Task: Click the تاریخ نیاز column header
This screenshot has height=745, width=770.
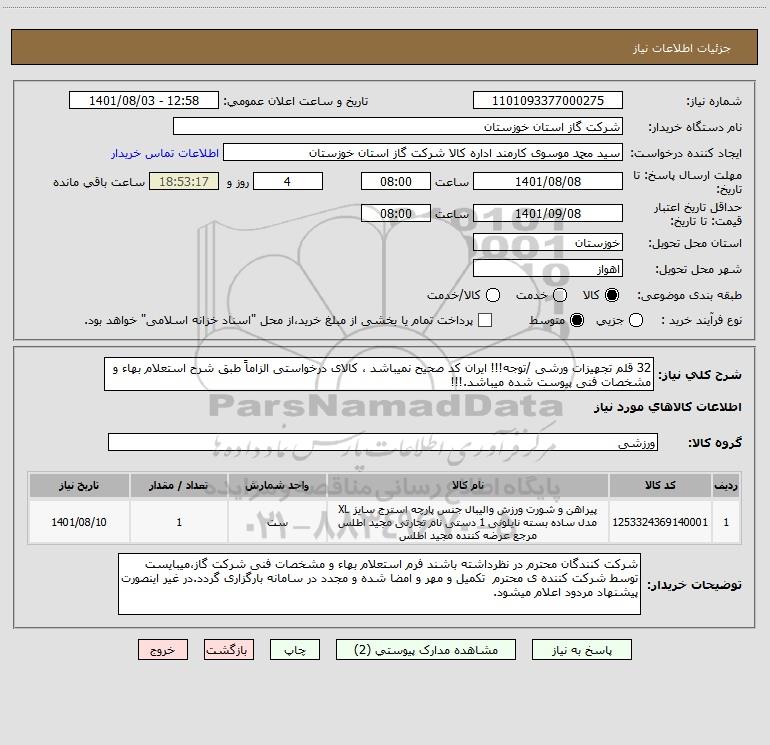Action: [x=79, y=485]
